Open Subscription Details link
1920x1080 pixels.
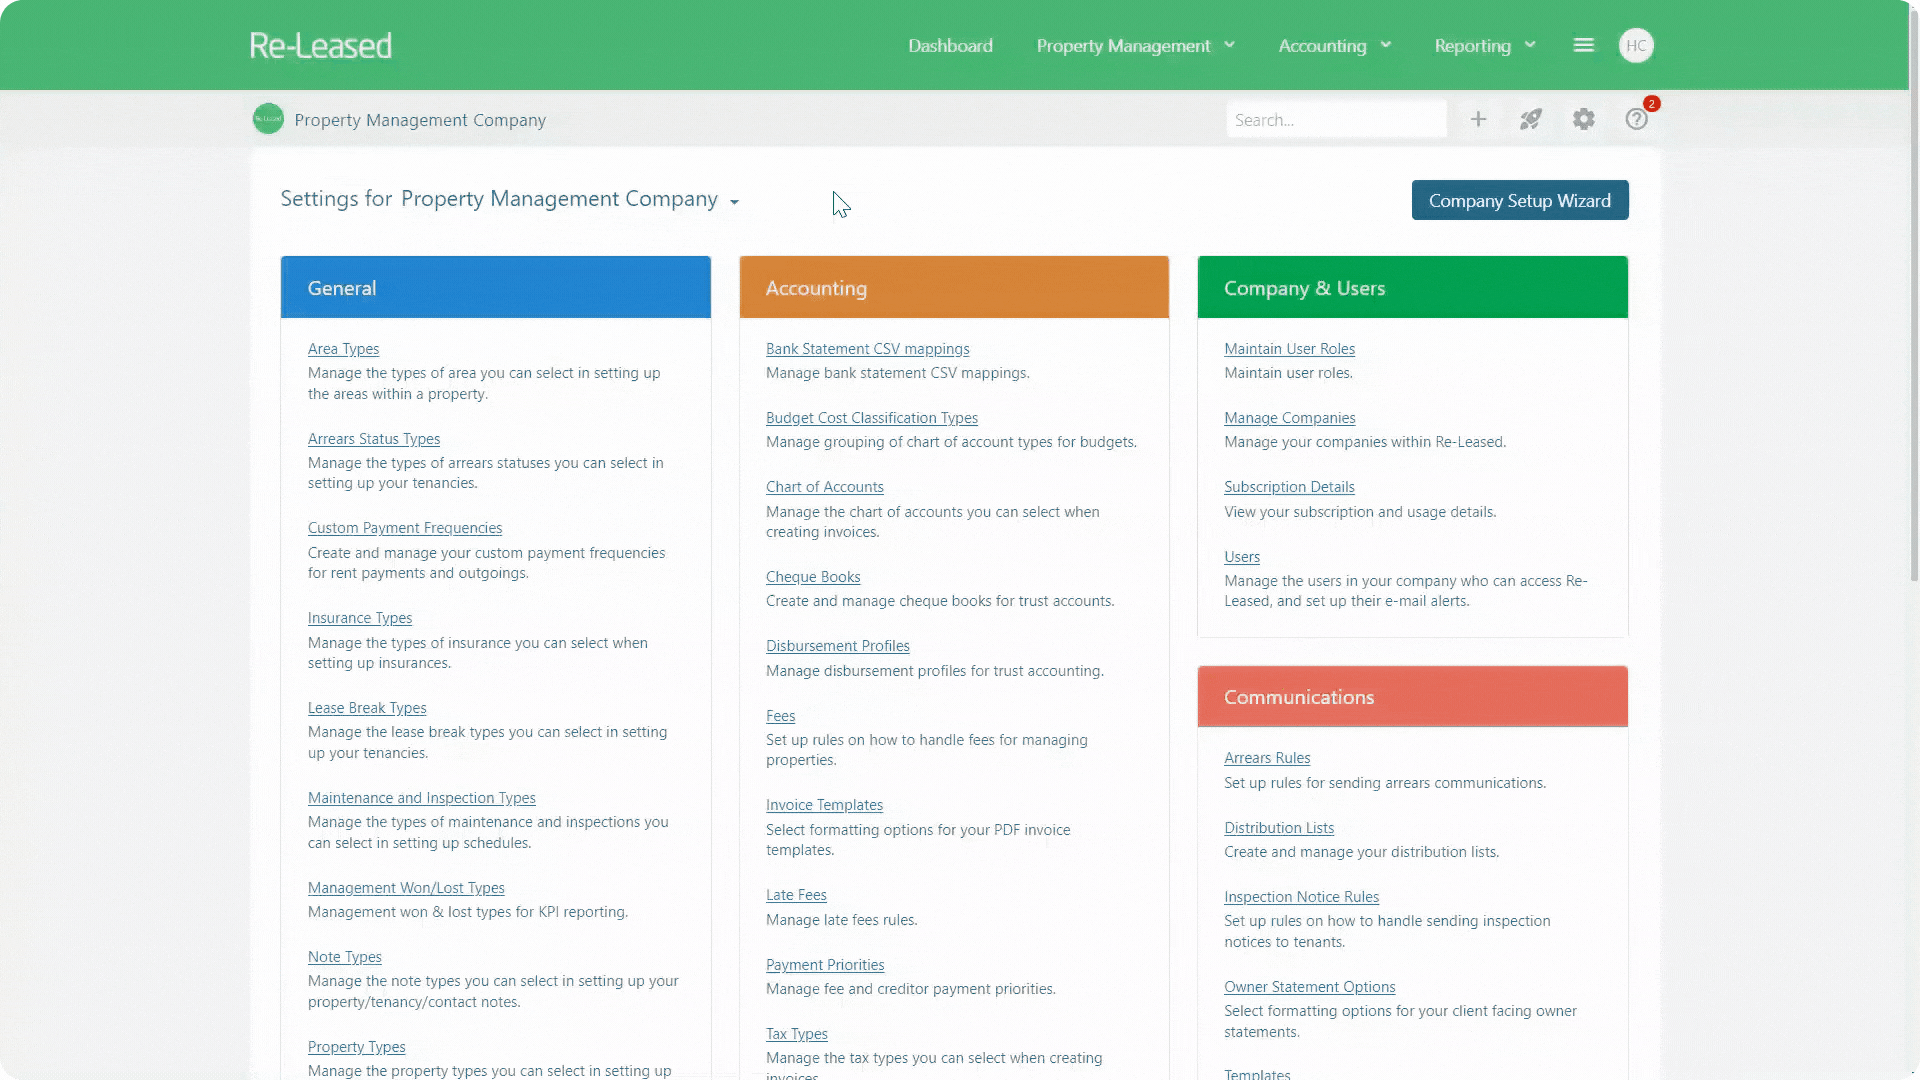(x=1289, y=486)
